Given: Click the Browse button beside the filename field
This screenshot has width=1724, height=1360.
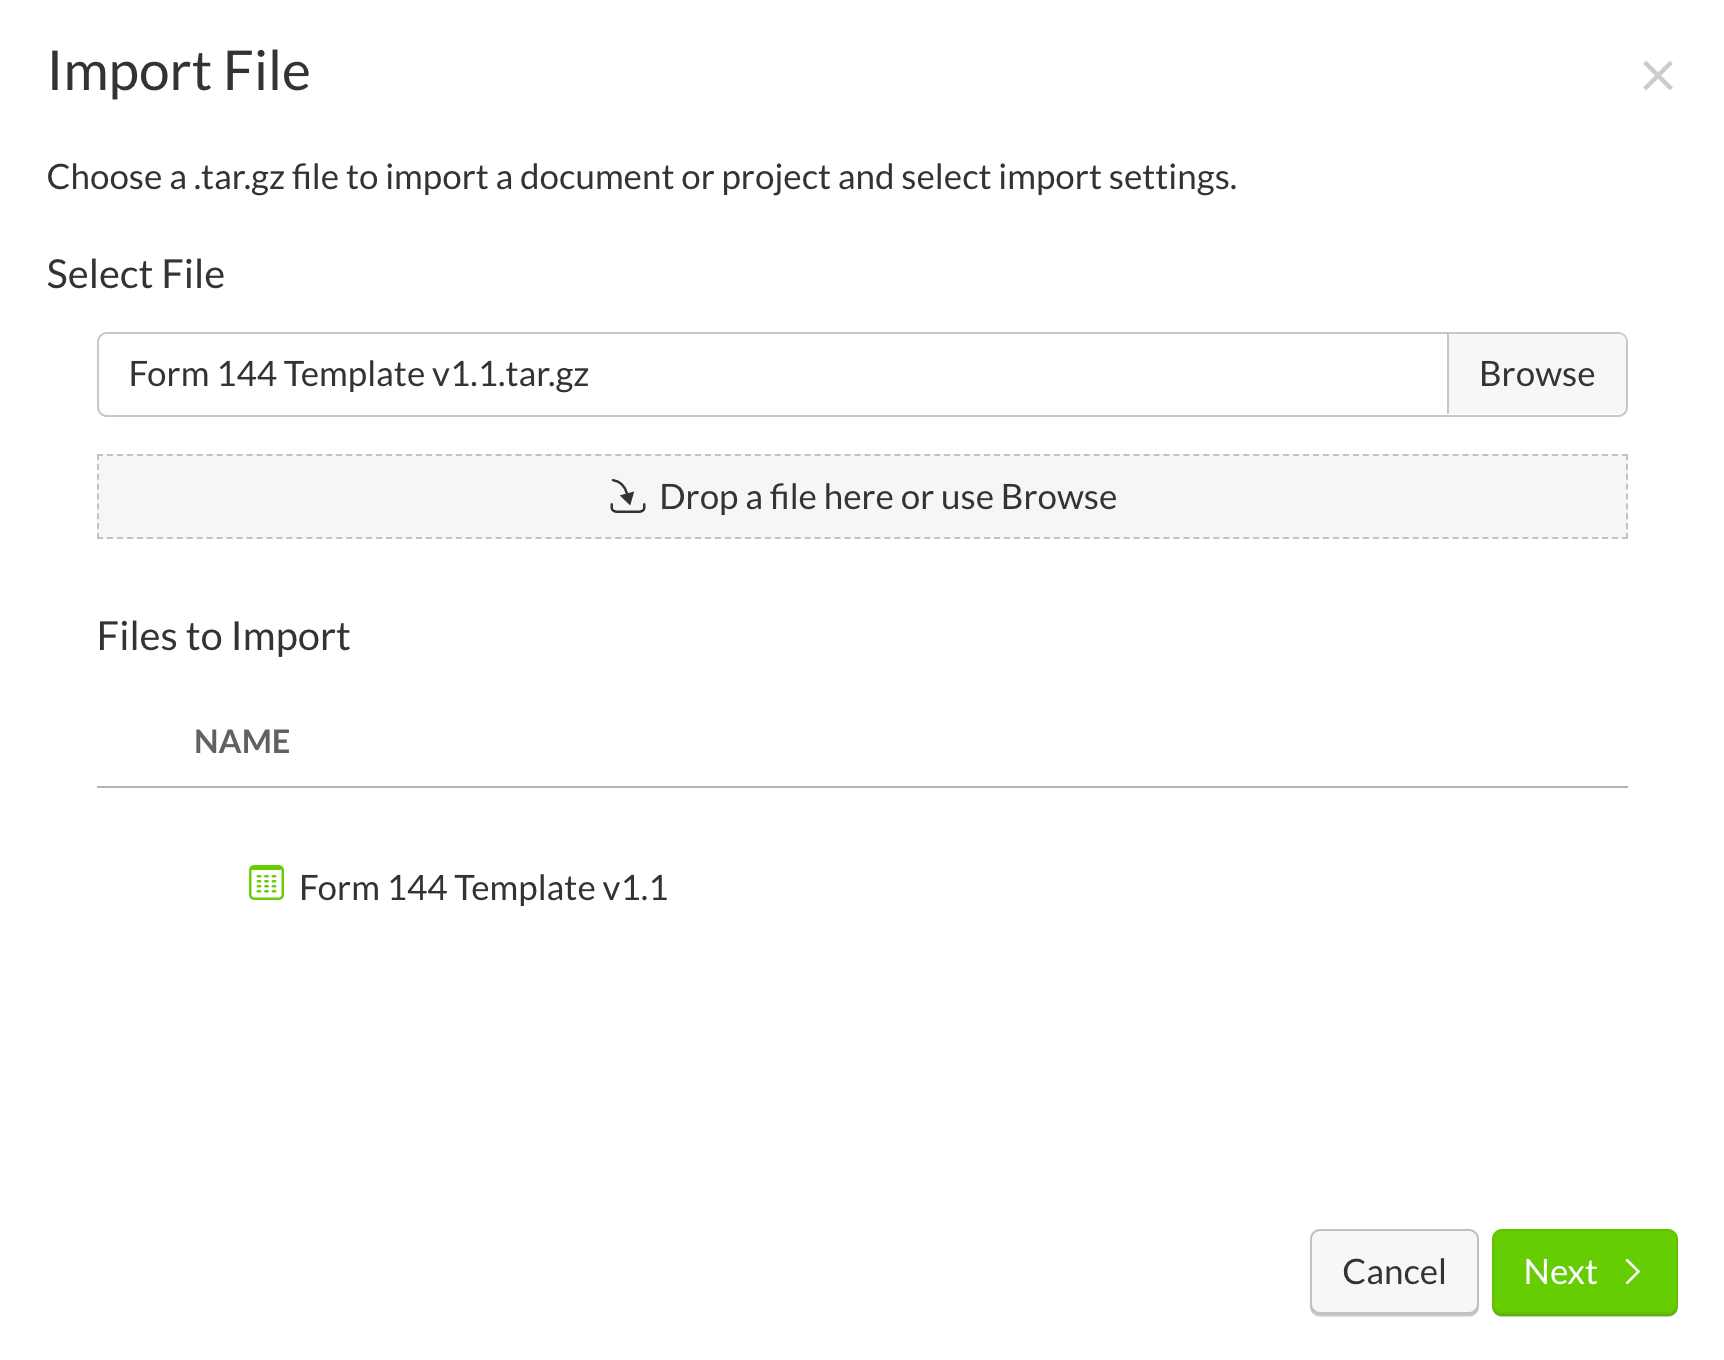Looking at the screenshot, I should click(1537, 374).
